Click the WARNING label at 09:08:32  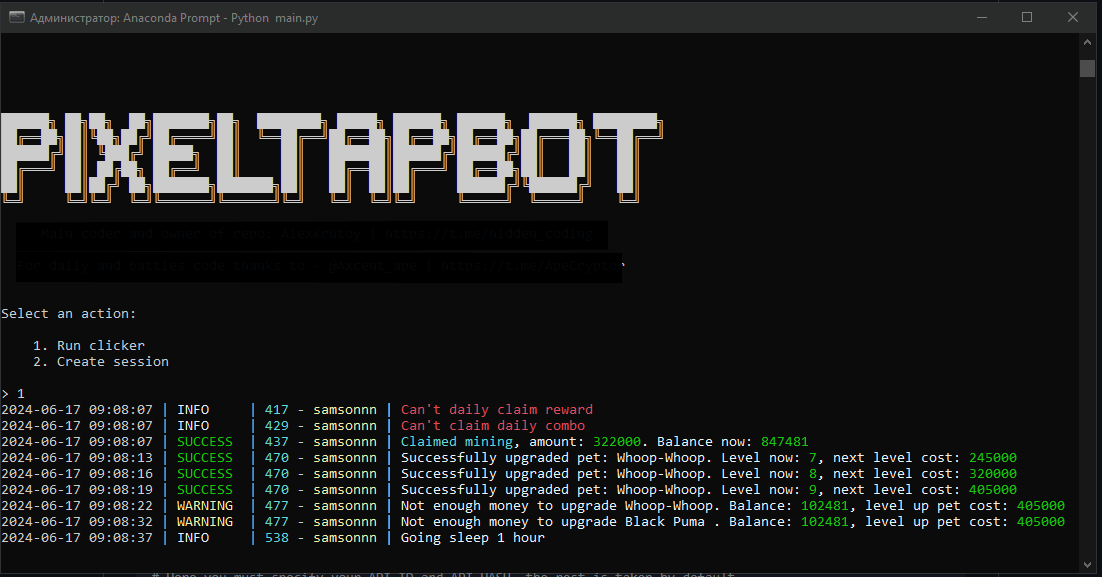coord(205,522)
